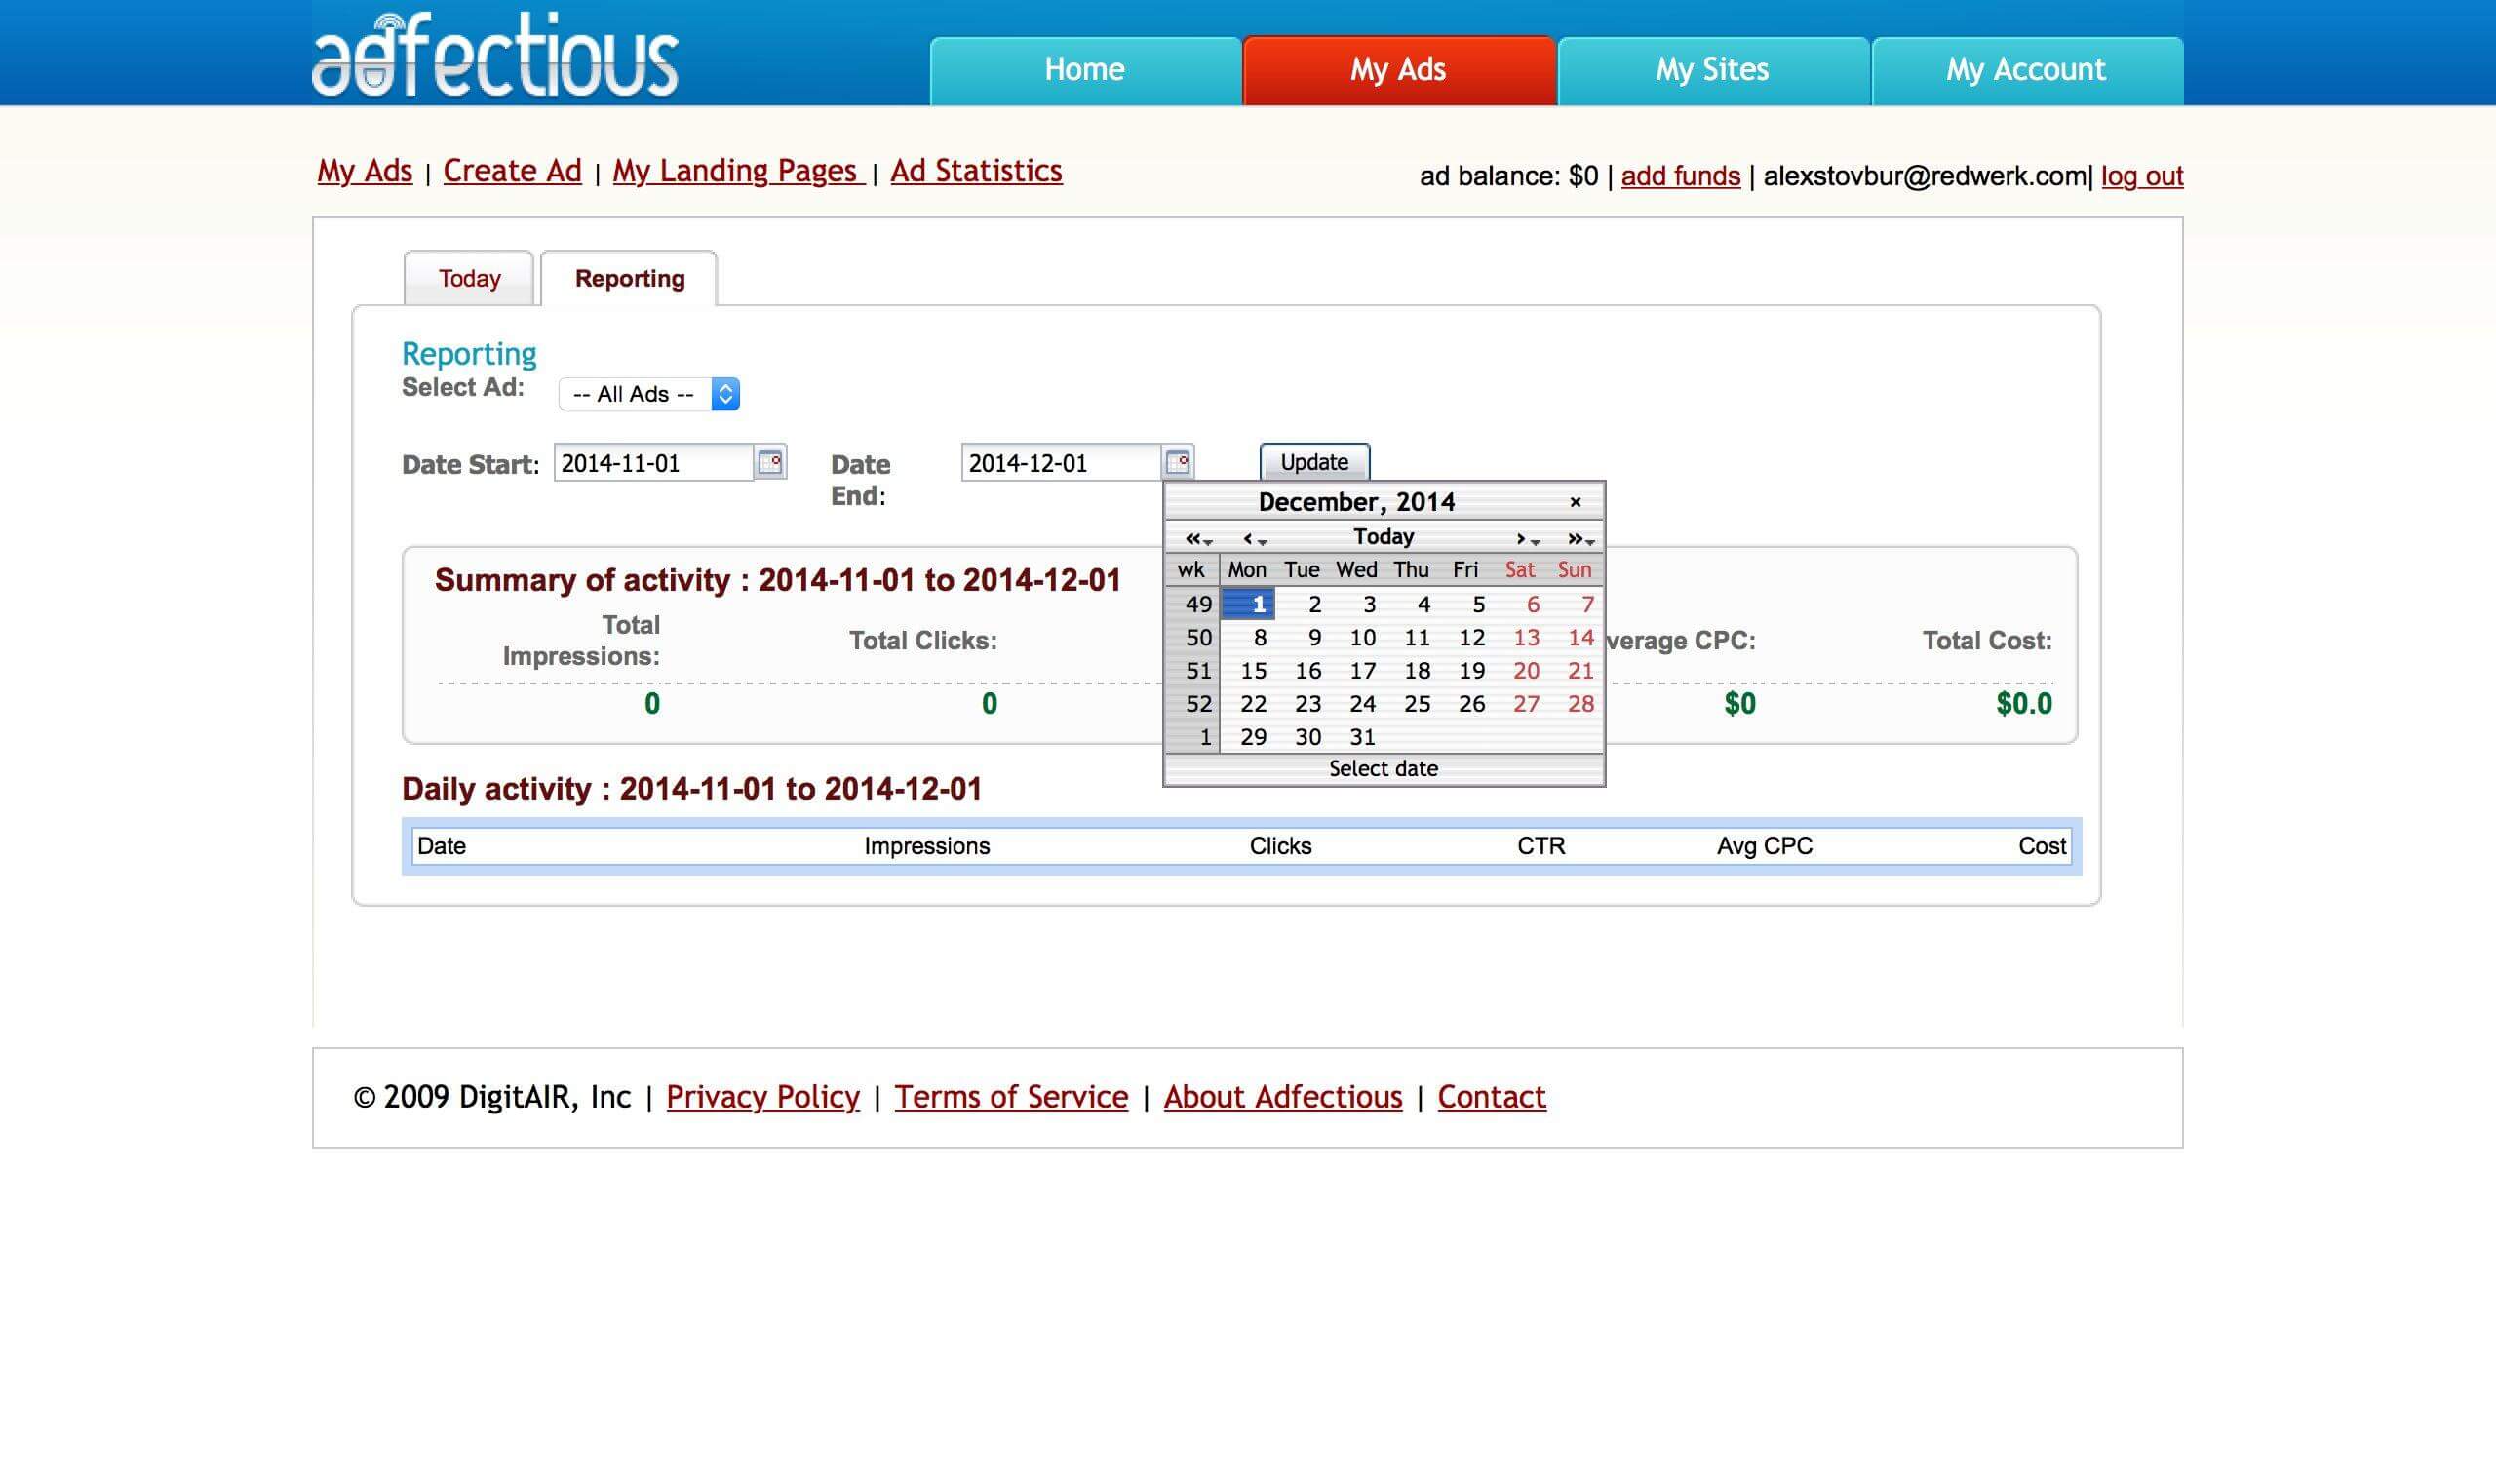Pick December 18 in the calendar
The width and height of the screenshot is (2496, 1484).
coord(1411,671)
